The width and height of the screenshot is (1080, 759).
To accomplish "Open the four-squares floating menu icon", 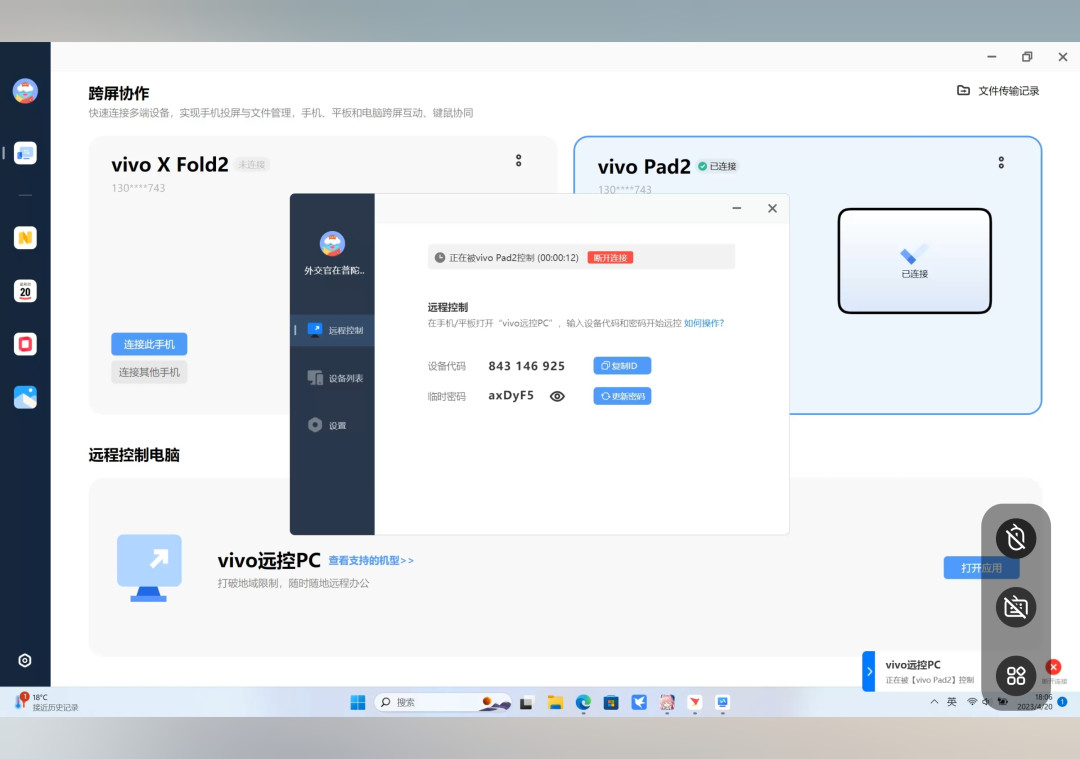I will 1016,676.
